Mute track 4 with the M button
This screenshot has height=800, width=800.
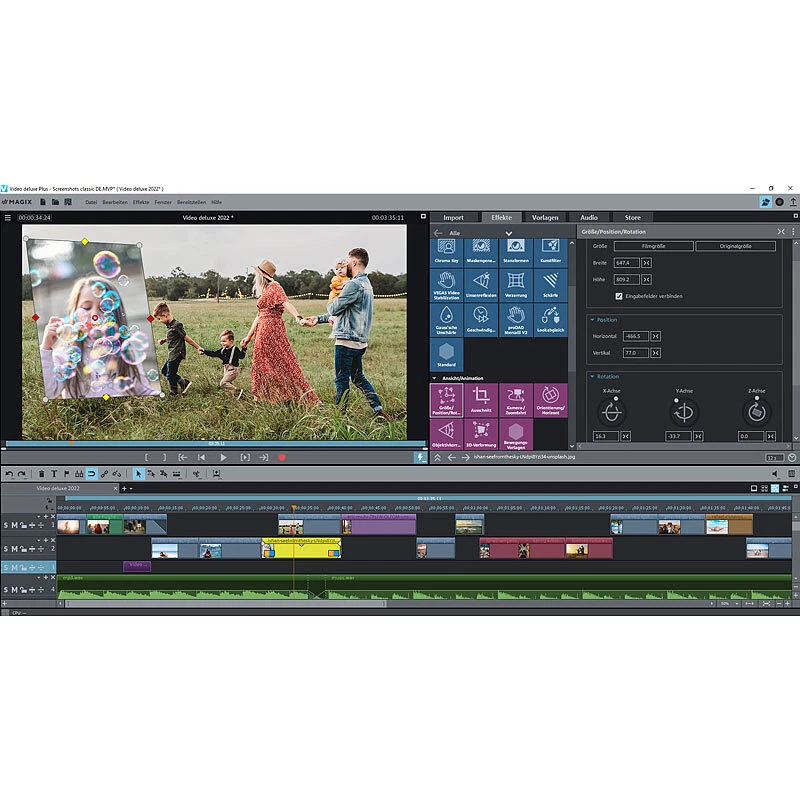tap(15, 589)
